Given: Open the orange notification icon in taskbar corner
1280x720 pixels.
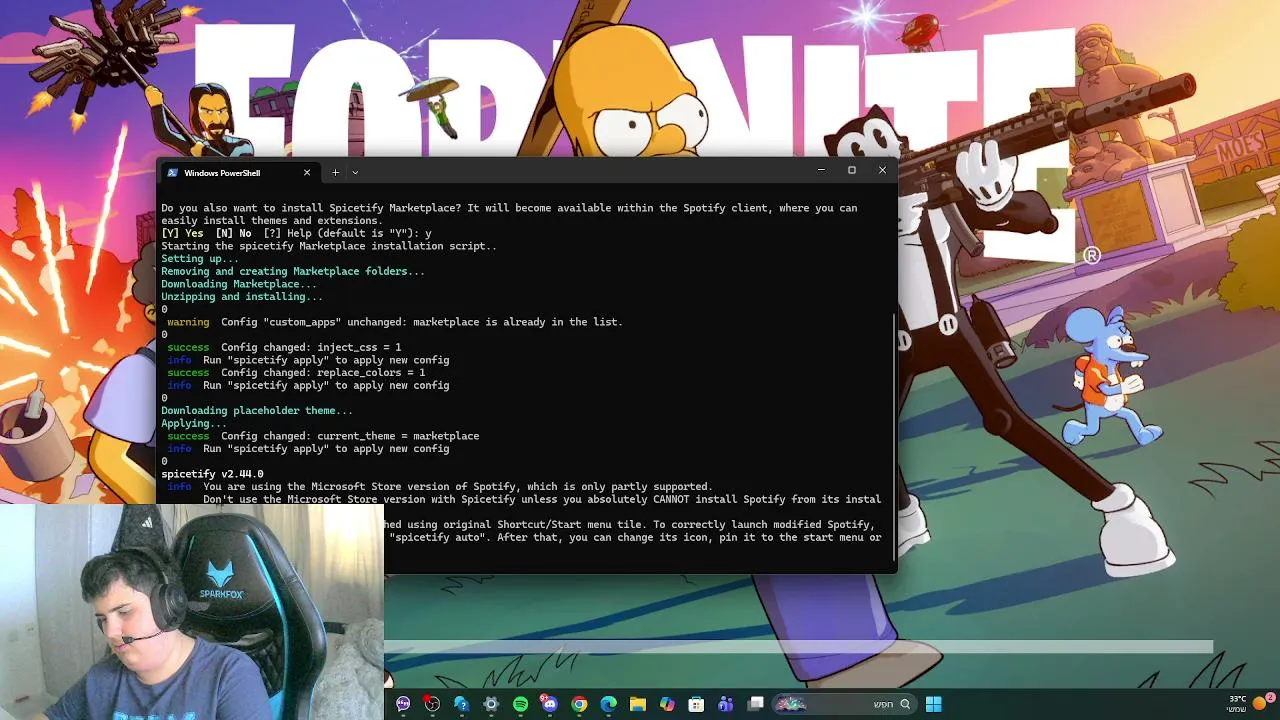Looking at the screenshot, I should (1262, 702).
